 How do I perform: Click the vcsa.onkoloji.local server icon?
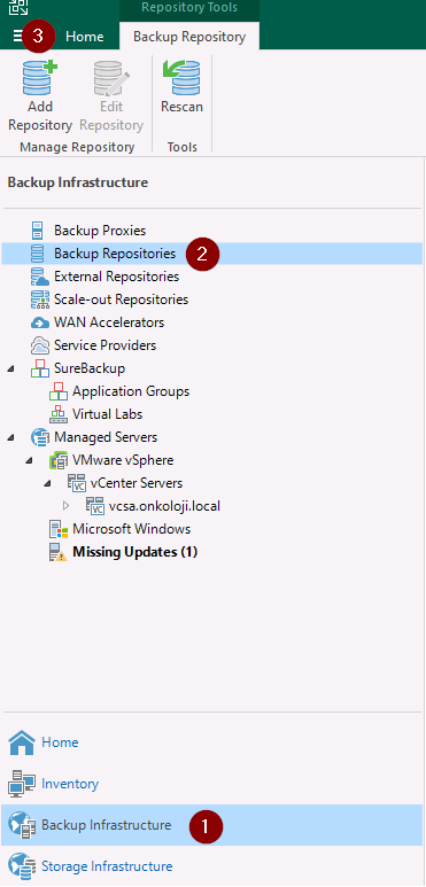coord(95,506)
